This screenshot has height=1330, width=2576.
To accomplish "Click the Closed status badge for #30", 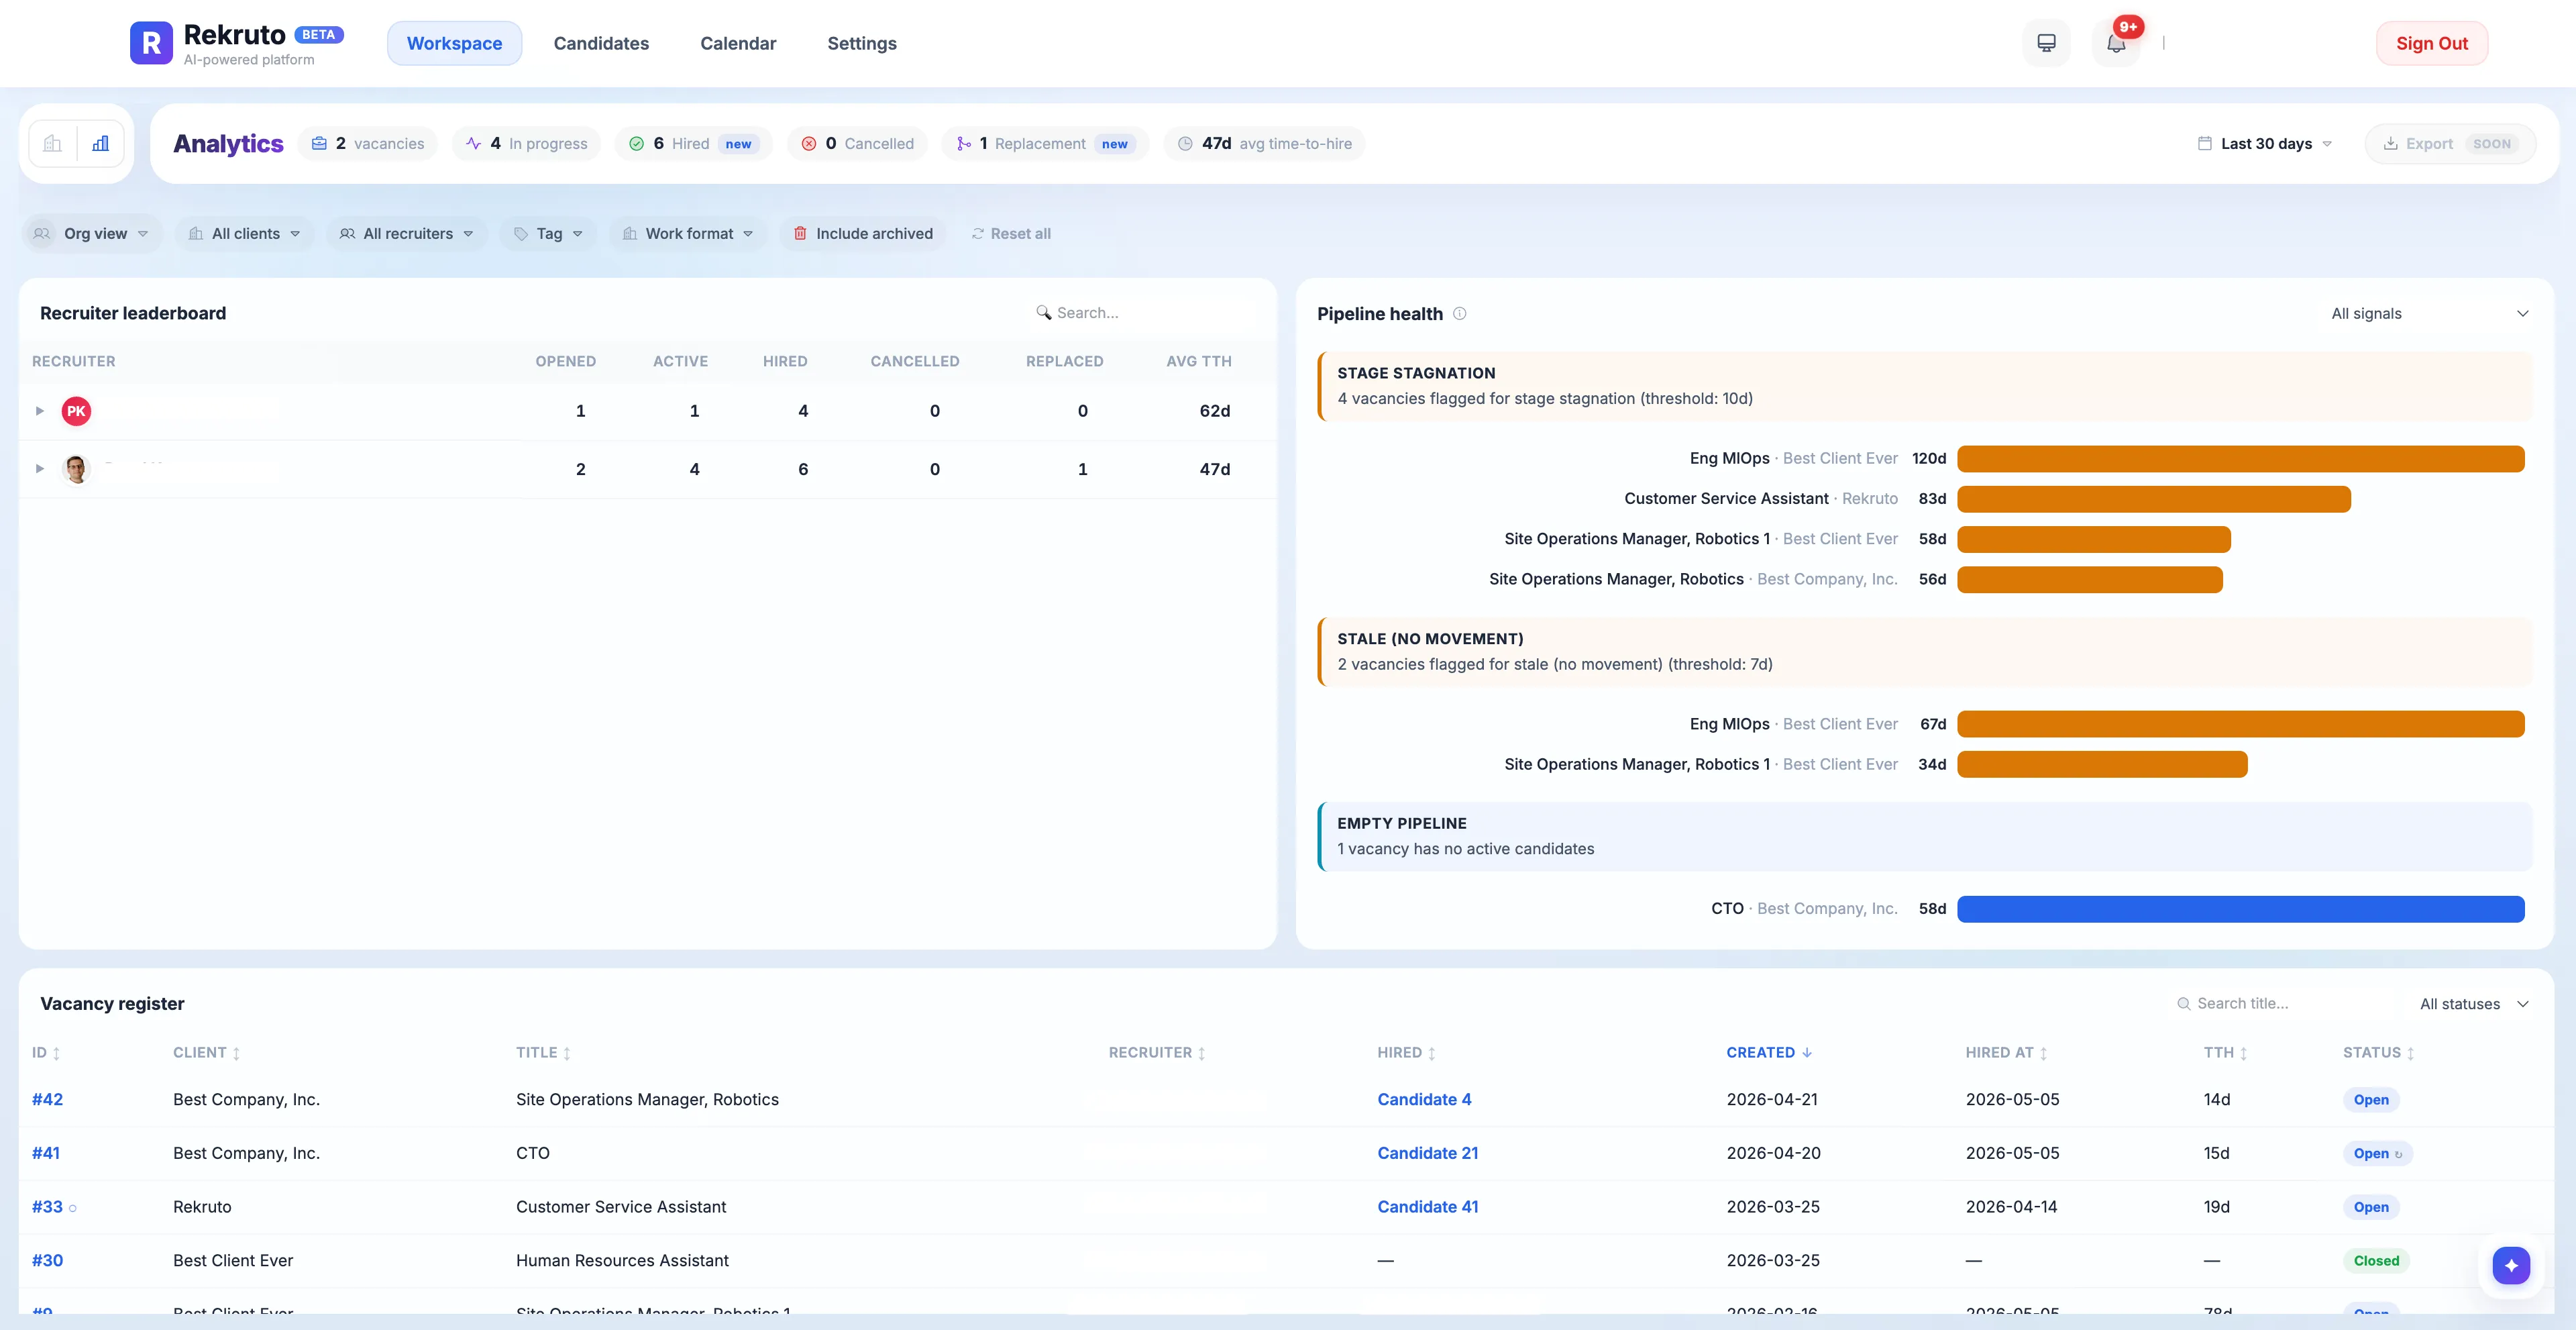I will pyautogui.click(x=2376, y=1261).
